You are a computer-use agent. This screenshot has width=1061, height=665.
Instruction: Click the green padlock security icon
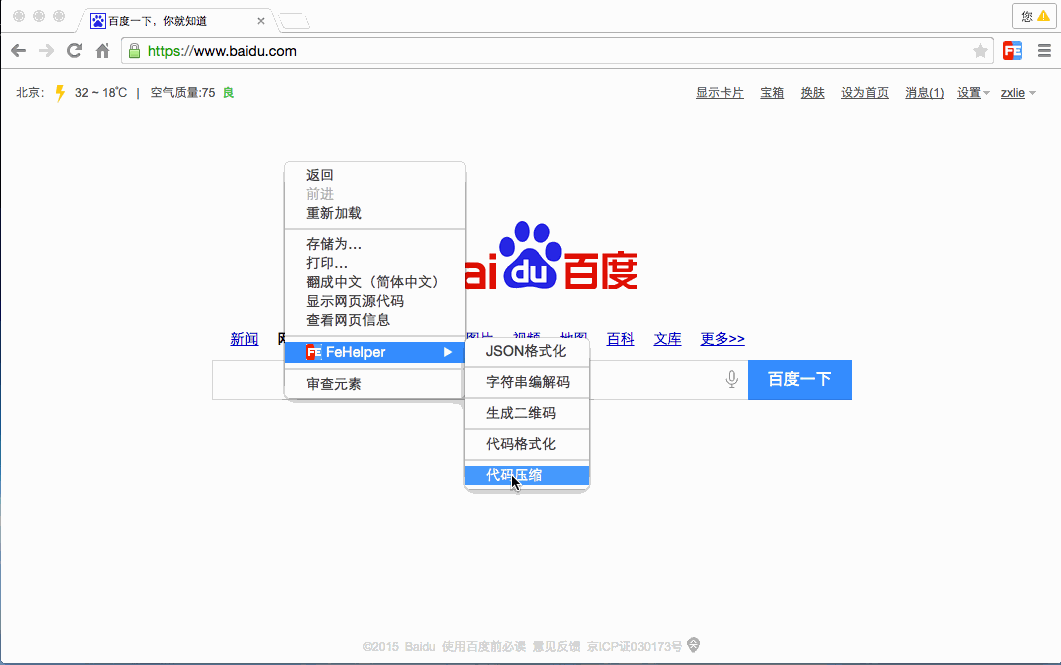(x=135, y=51)
